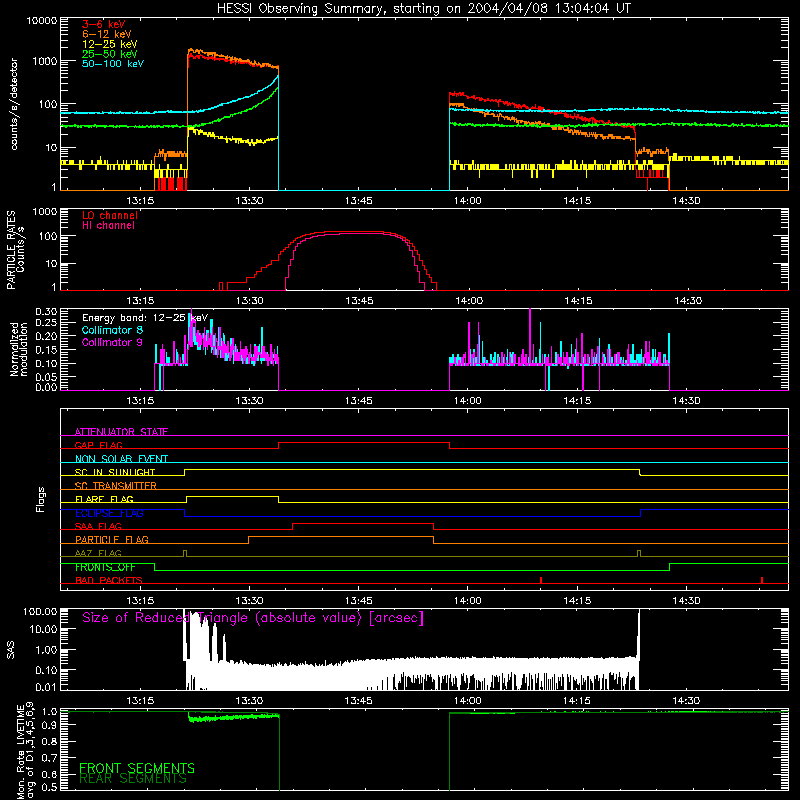This screenshot has height=800, width=800.
Task: Click the NON_SOLAR_EVENT flag label
Action: coord(121,459)
